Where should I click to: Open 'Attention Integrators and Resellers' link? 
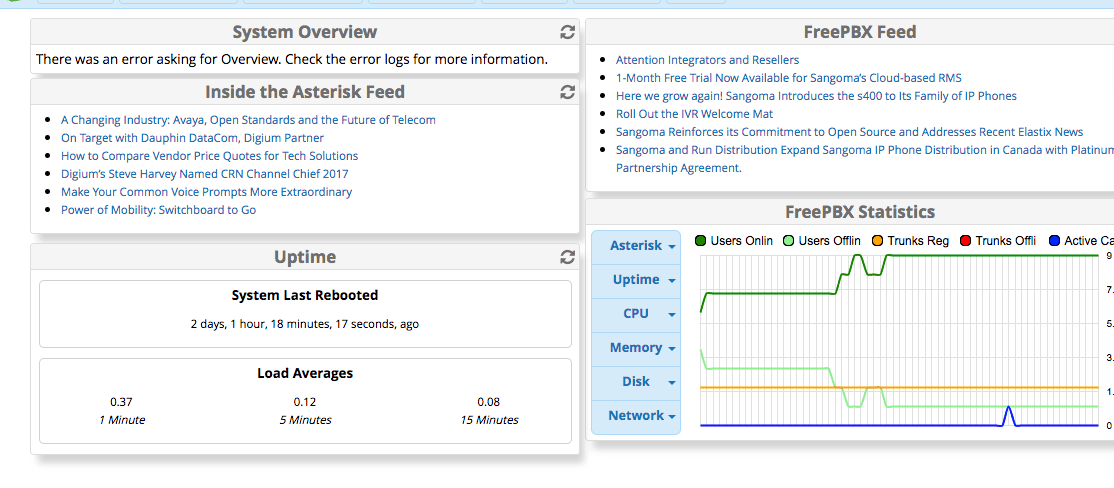pos(707,60)
